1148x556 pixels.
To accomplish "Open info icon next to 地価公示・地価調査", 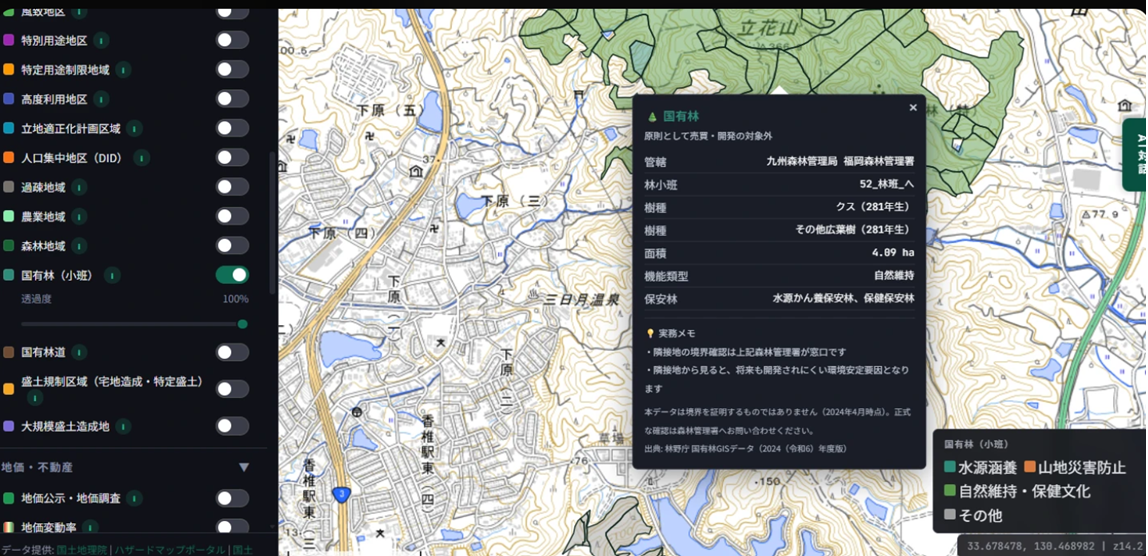I will click(x=134, y=498).
